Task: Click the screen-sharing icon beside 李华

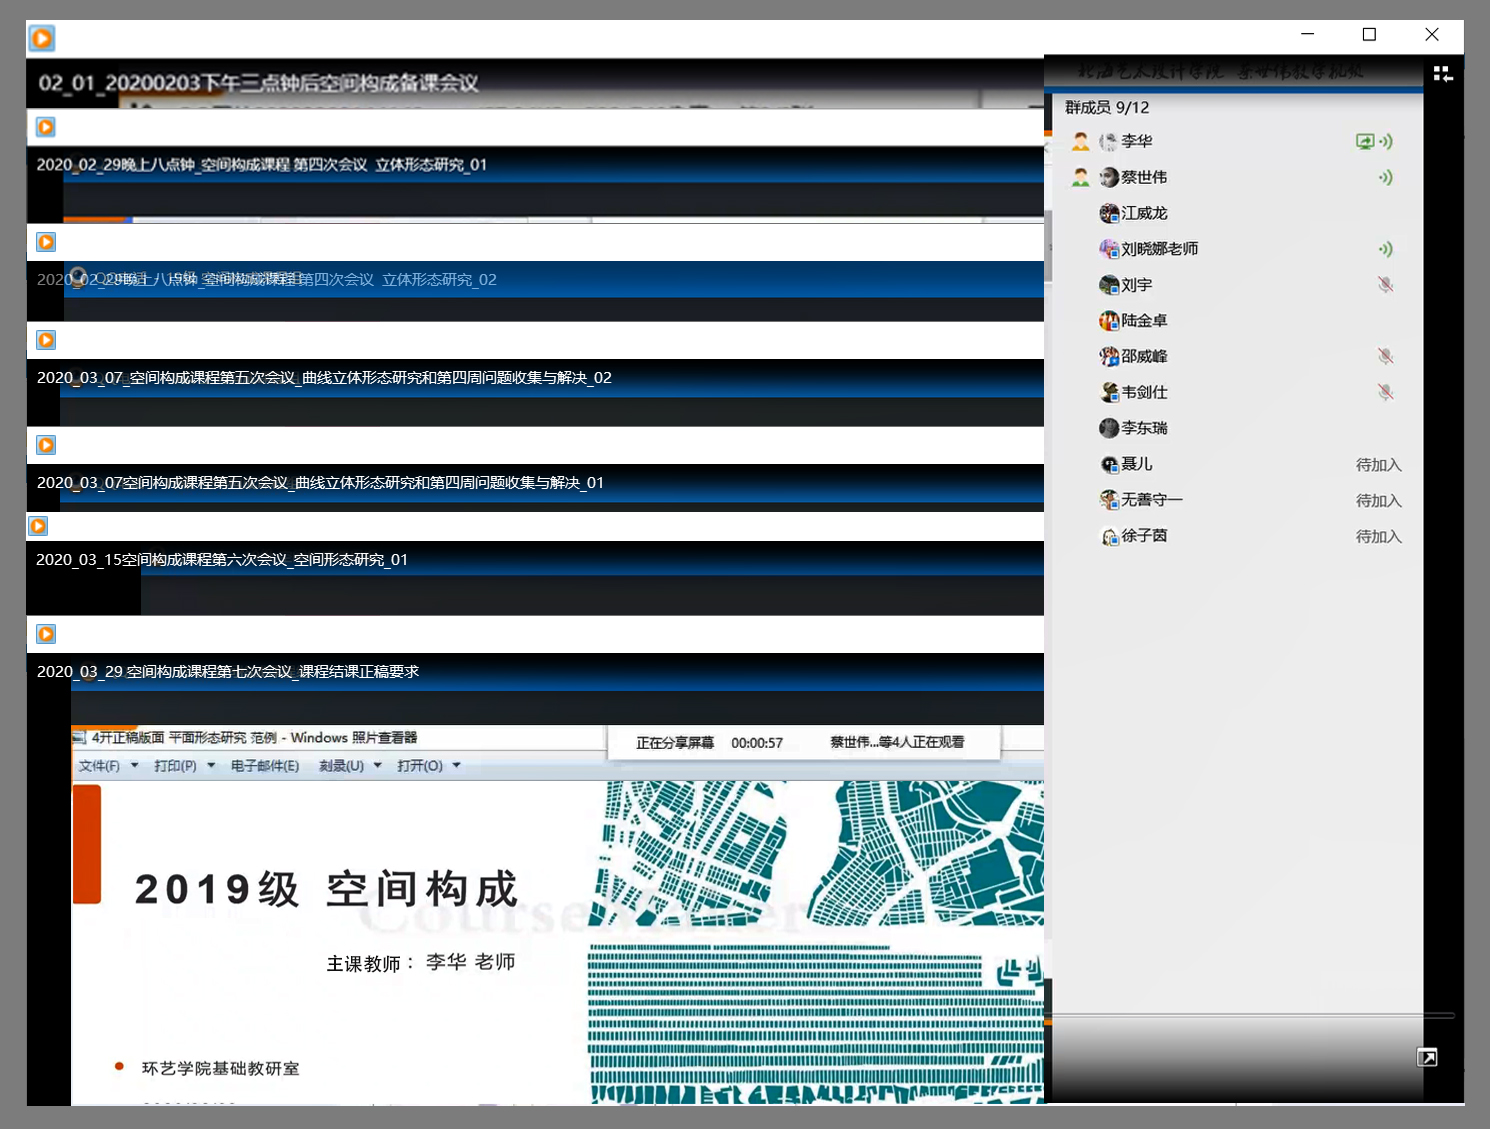Action: [1365, 142]
